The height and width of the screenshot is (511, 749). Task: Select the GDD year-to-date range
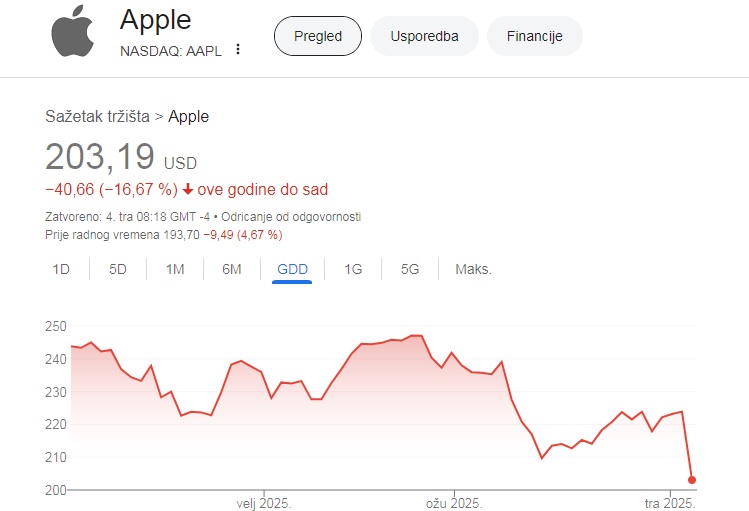click(292, 269)
